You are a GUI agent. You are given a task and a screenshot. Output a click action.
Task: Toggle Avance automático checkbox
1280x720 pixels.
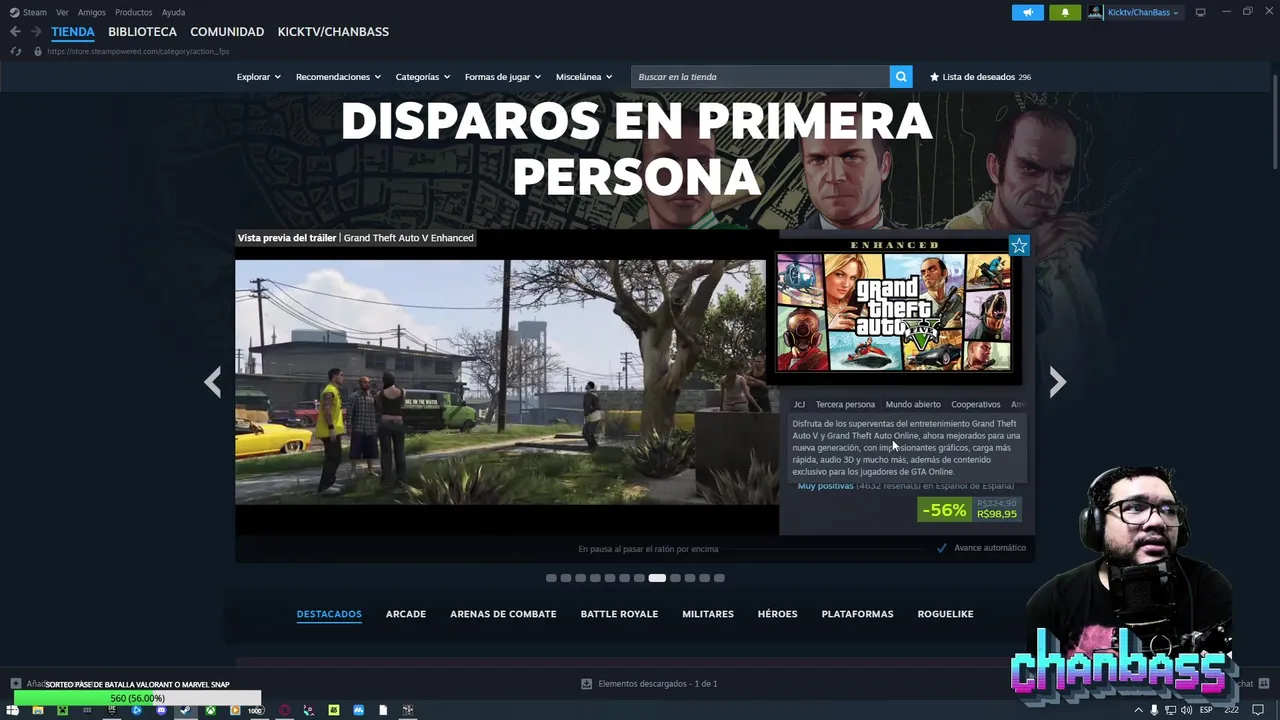coord(941,548)
